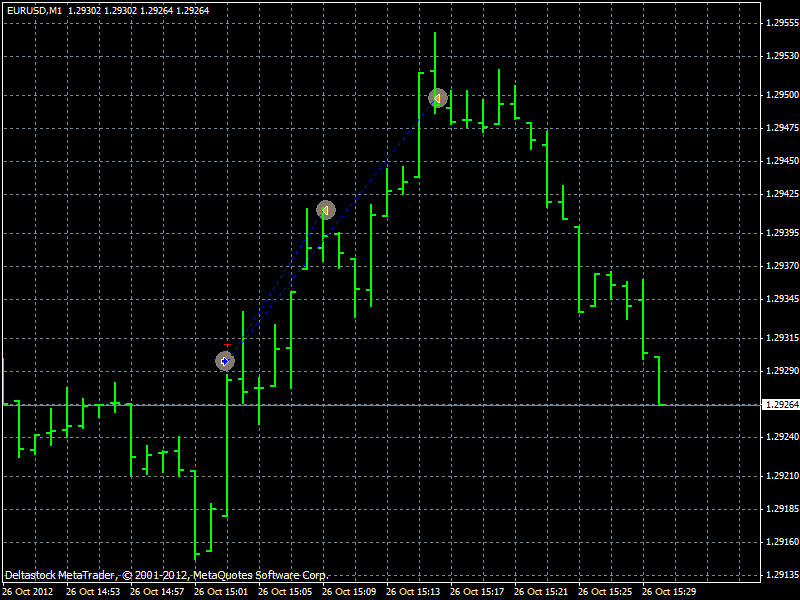The height and width of the screenshot is (600, 800).
Task: Click price scale value 1.29345
Action: coord(783,299)
